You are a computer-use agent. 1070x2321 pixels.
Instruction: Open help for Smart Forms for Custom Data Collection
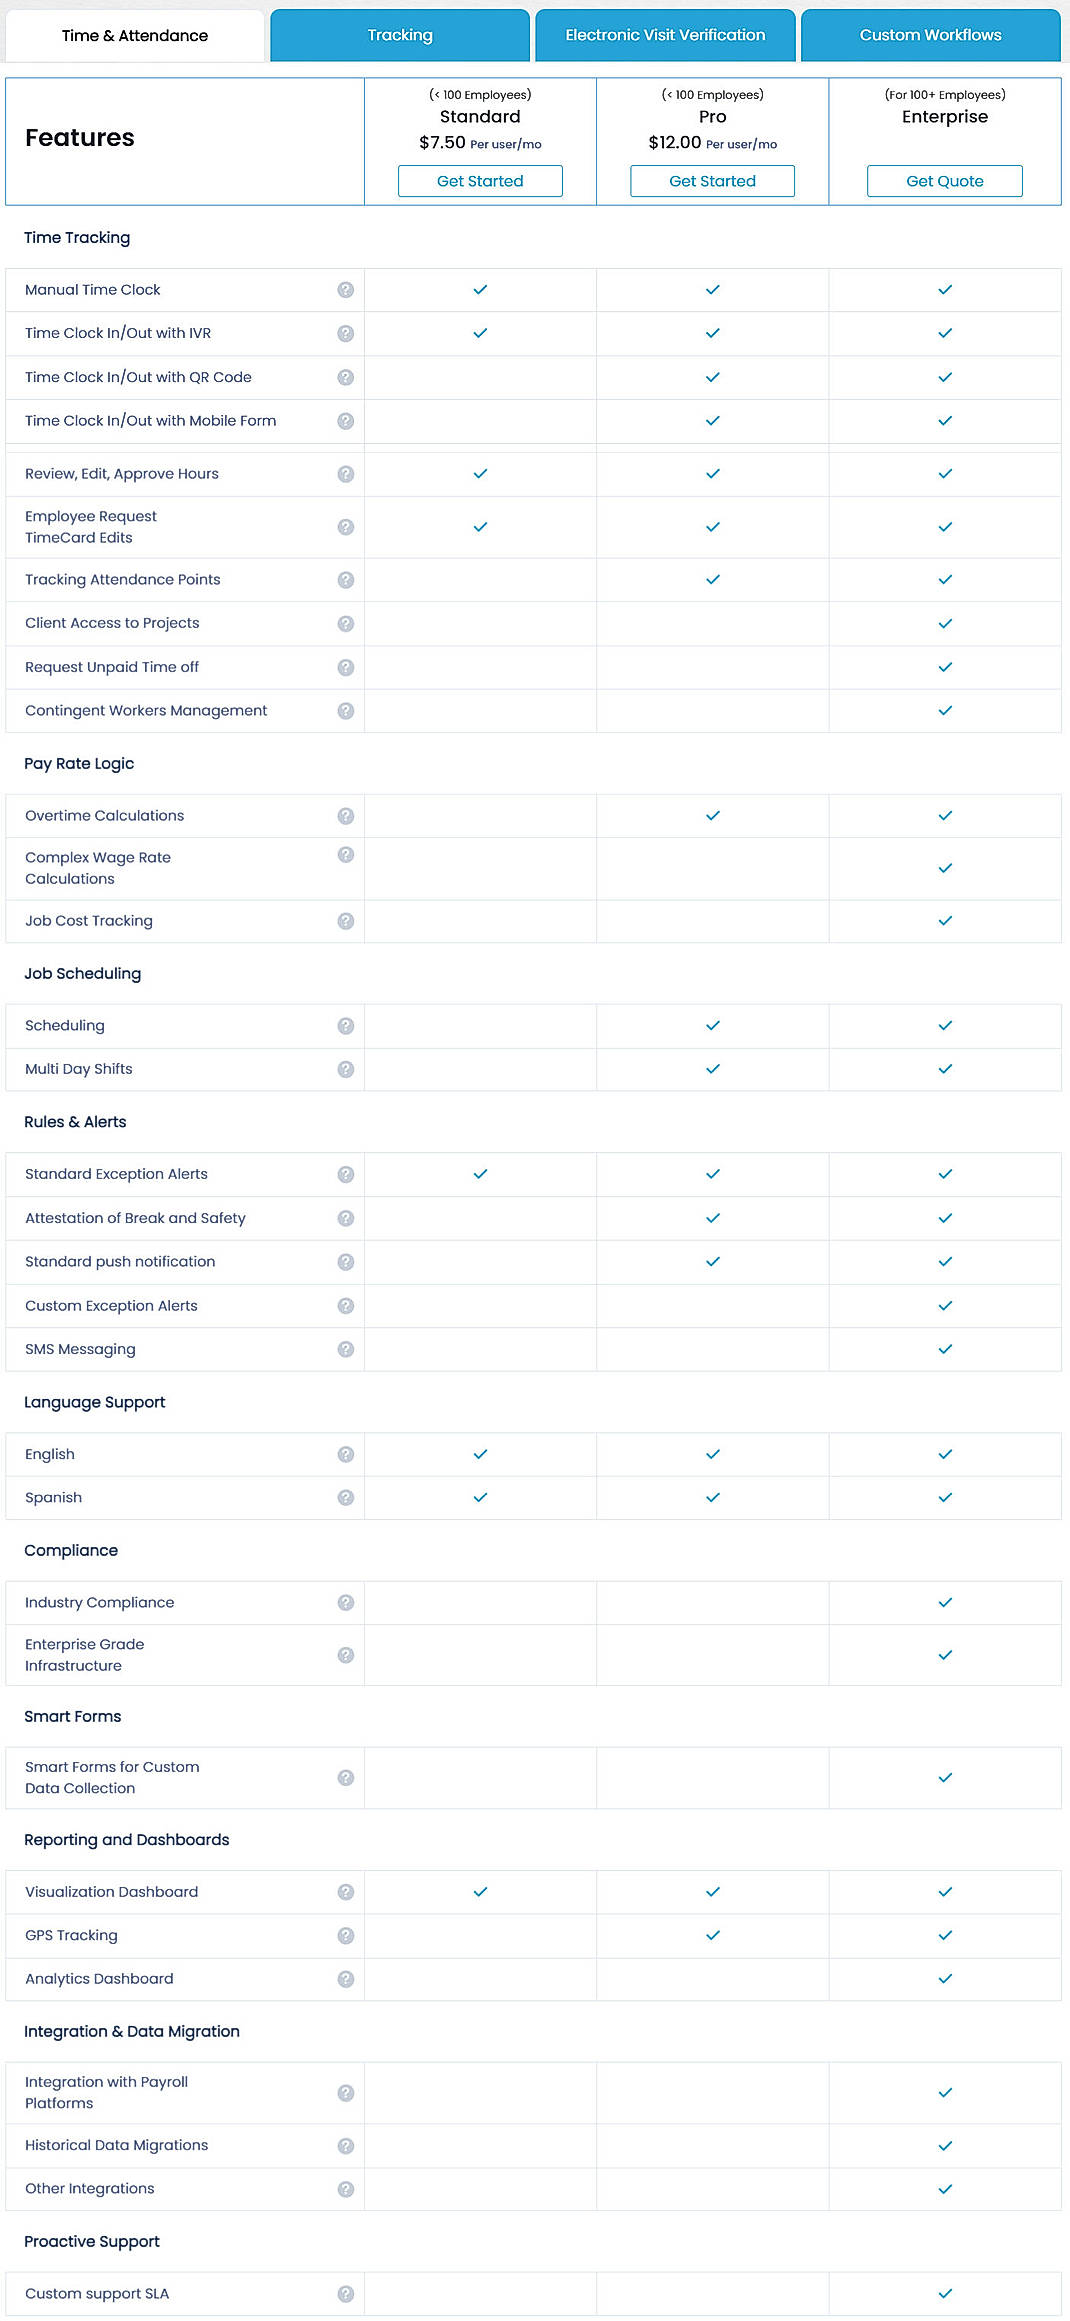(x=346, y=1777)
